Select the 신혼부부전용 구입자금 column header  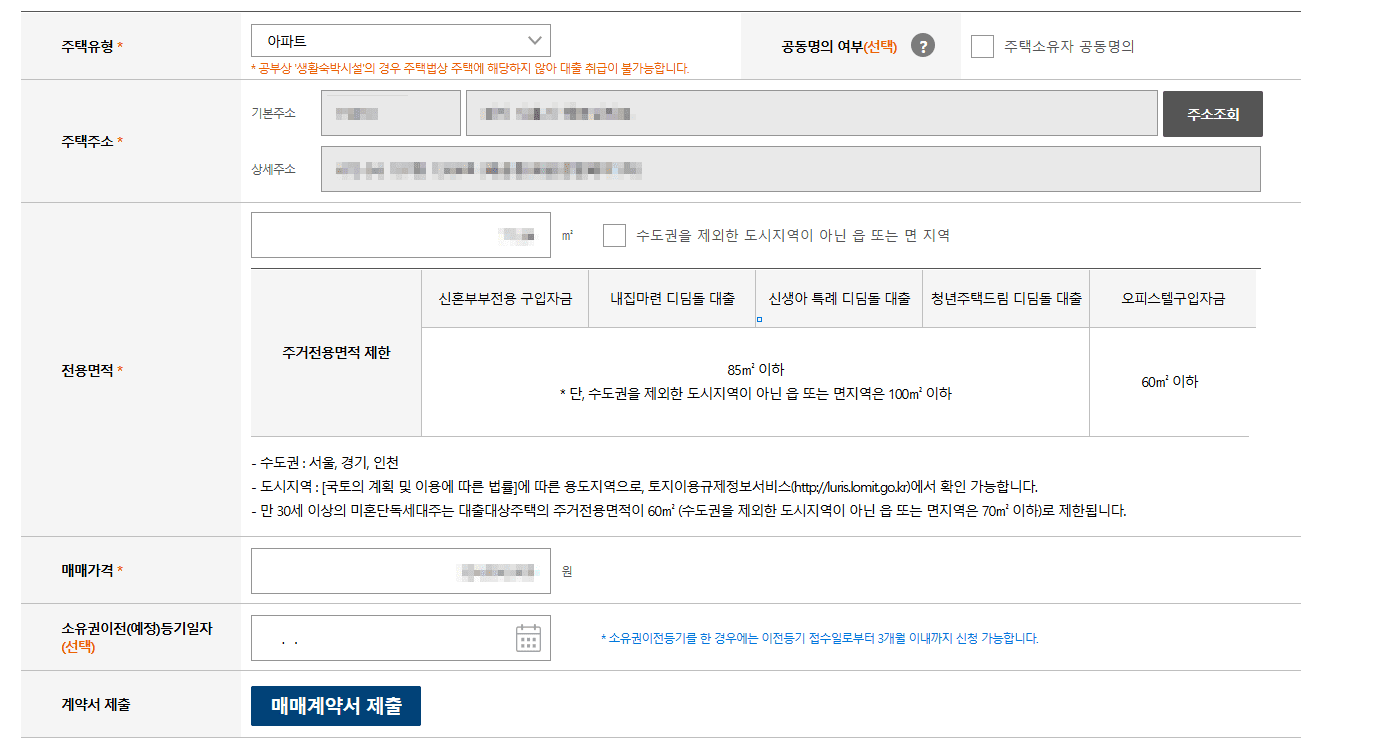point(506,298)
